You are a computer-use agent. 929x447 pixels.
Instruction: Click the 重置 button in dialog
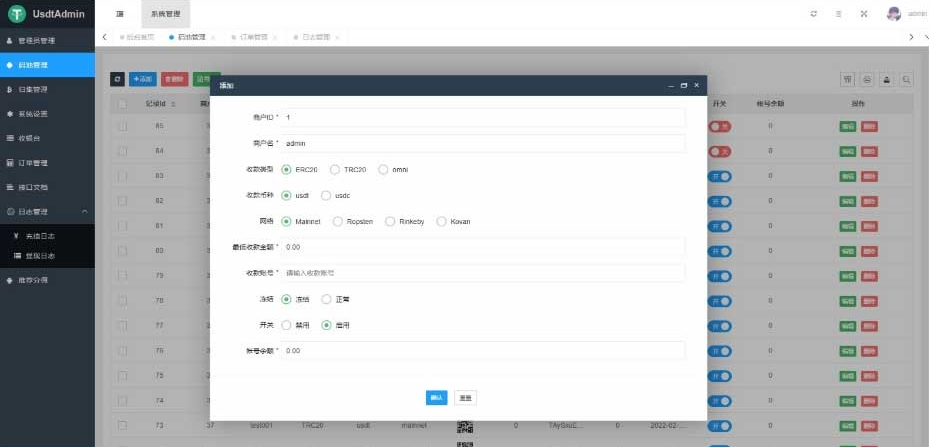click(x=466, y=398)
